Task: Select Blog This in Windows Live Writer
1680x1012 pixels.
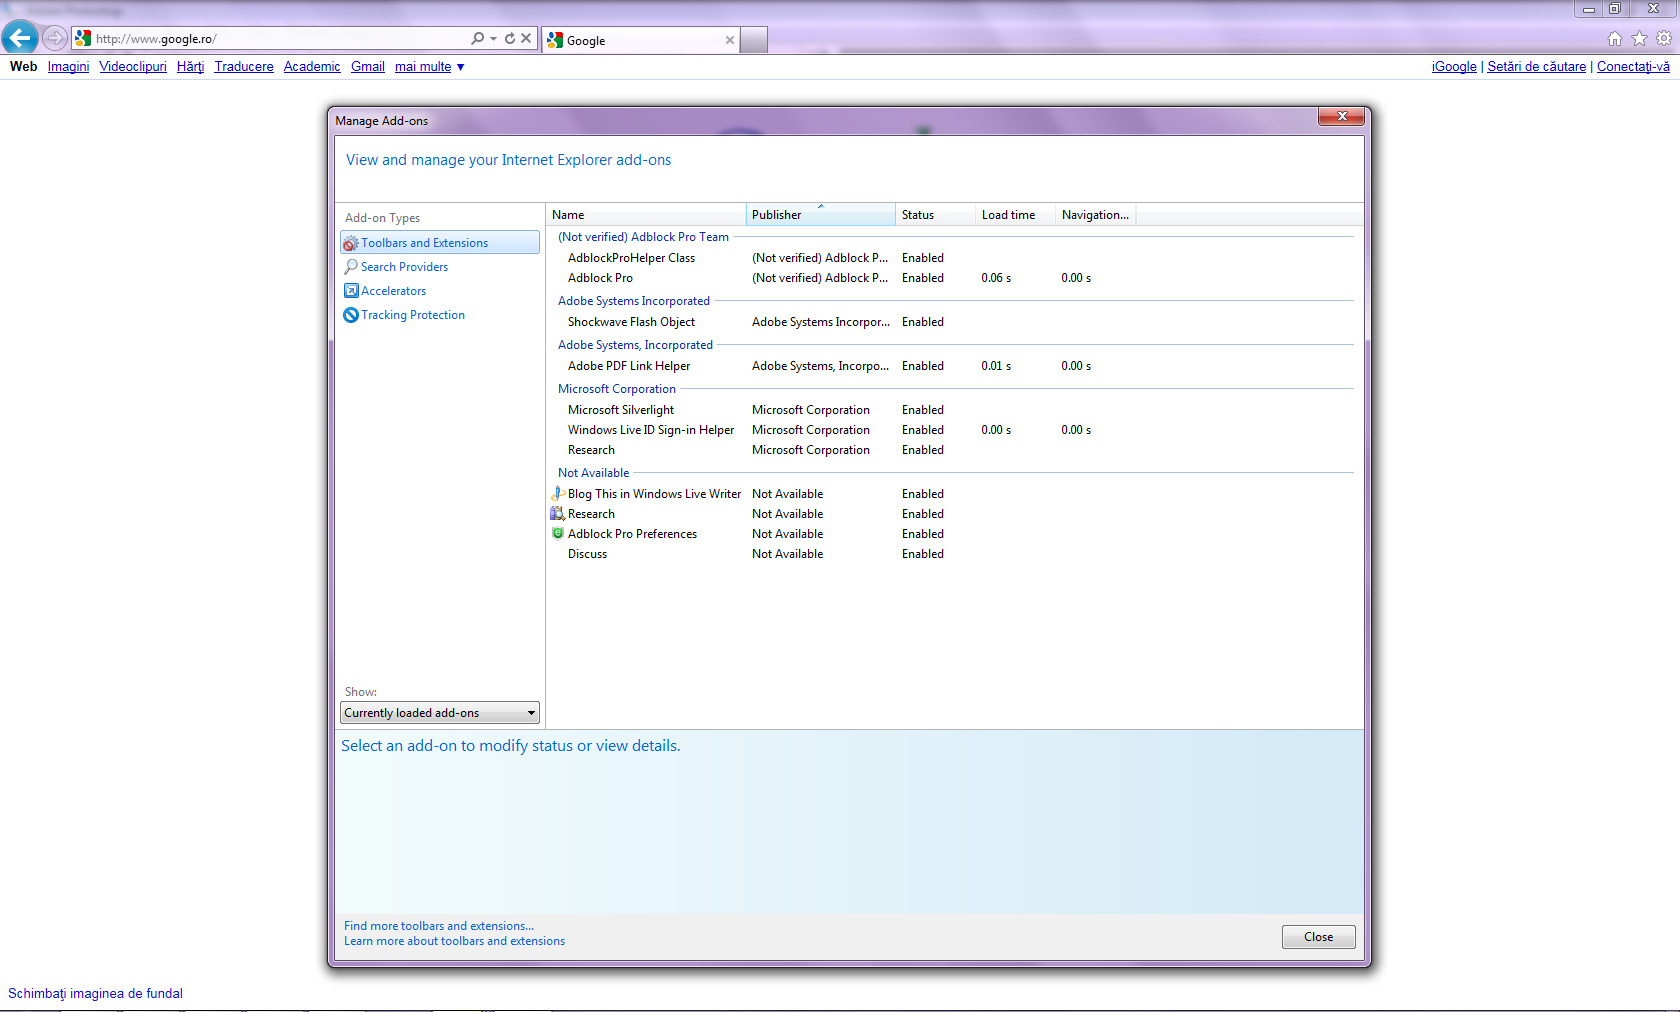Action: pyautogui.click(x=950, y=494)
